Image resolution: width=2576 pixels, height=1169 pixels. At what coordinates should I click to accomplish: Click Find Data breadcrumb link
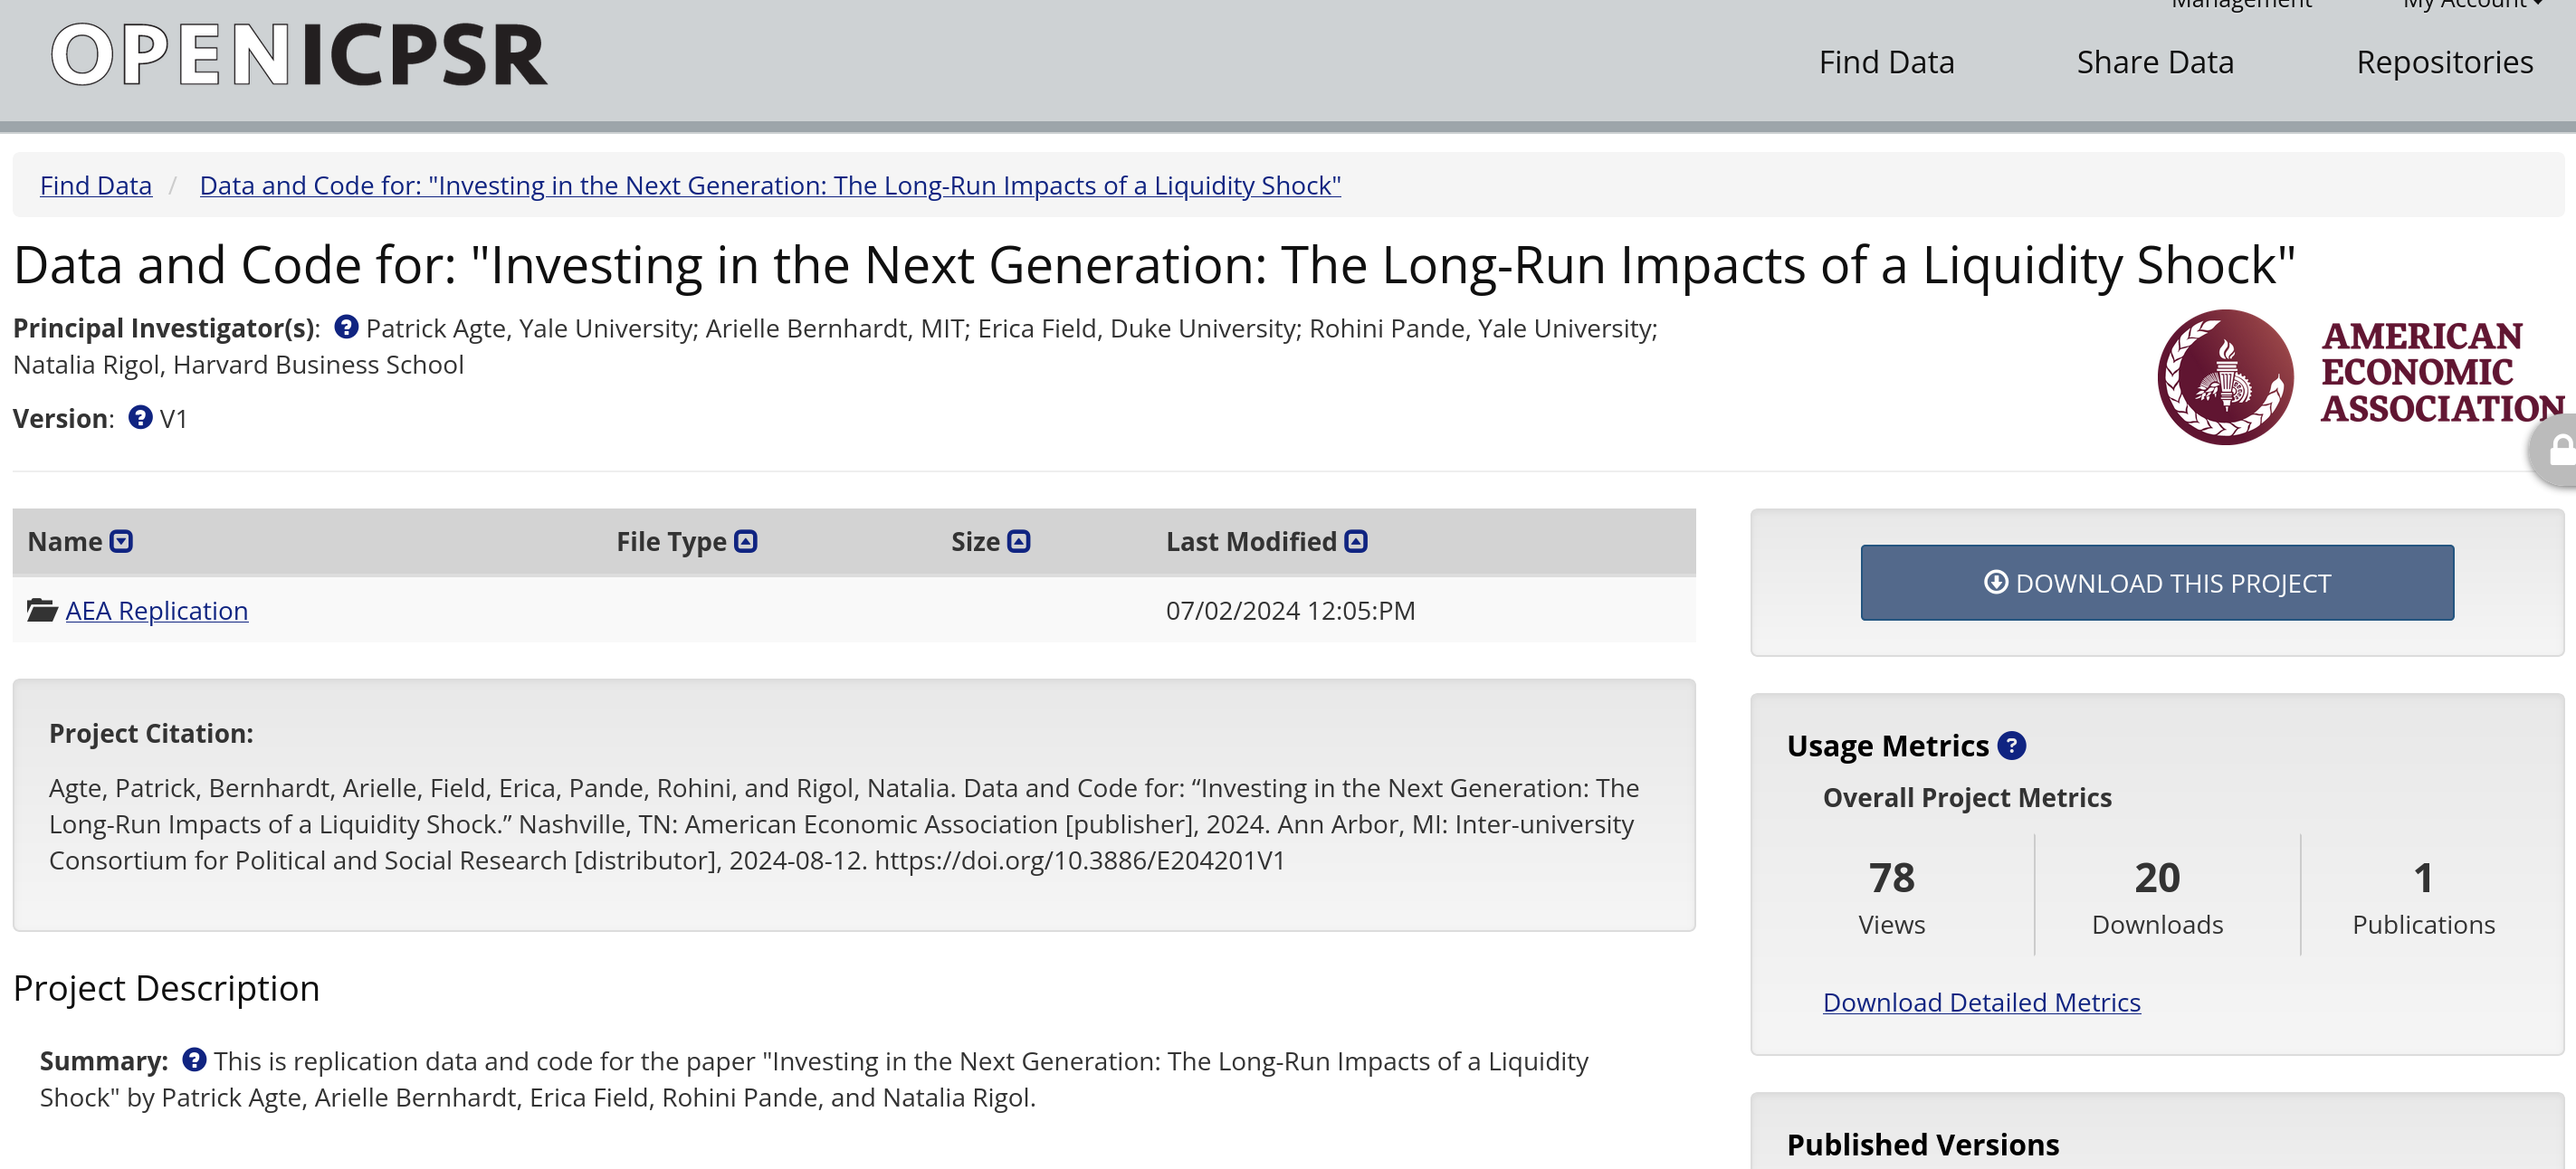point(96,185)
